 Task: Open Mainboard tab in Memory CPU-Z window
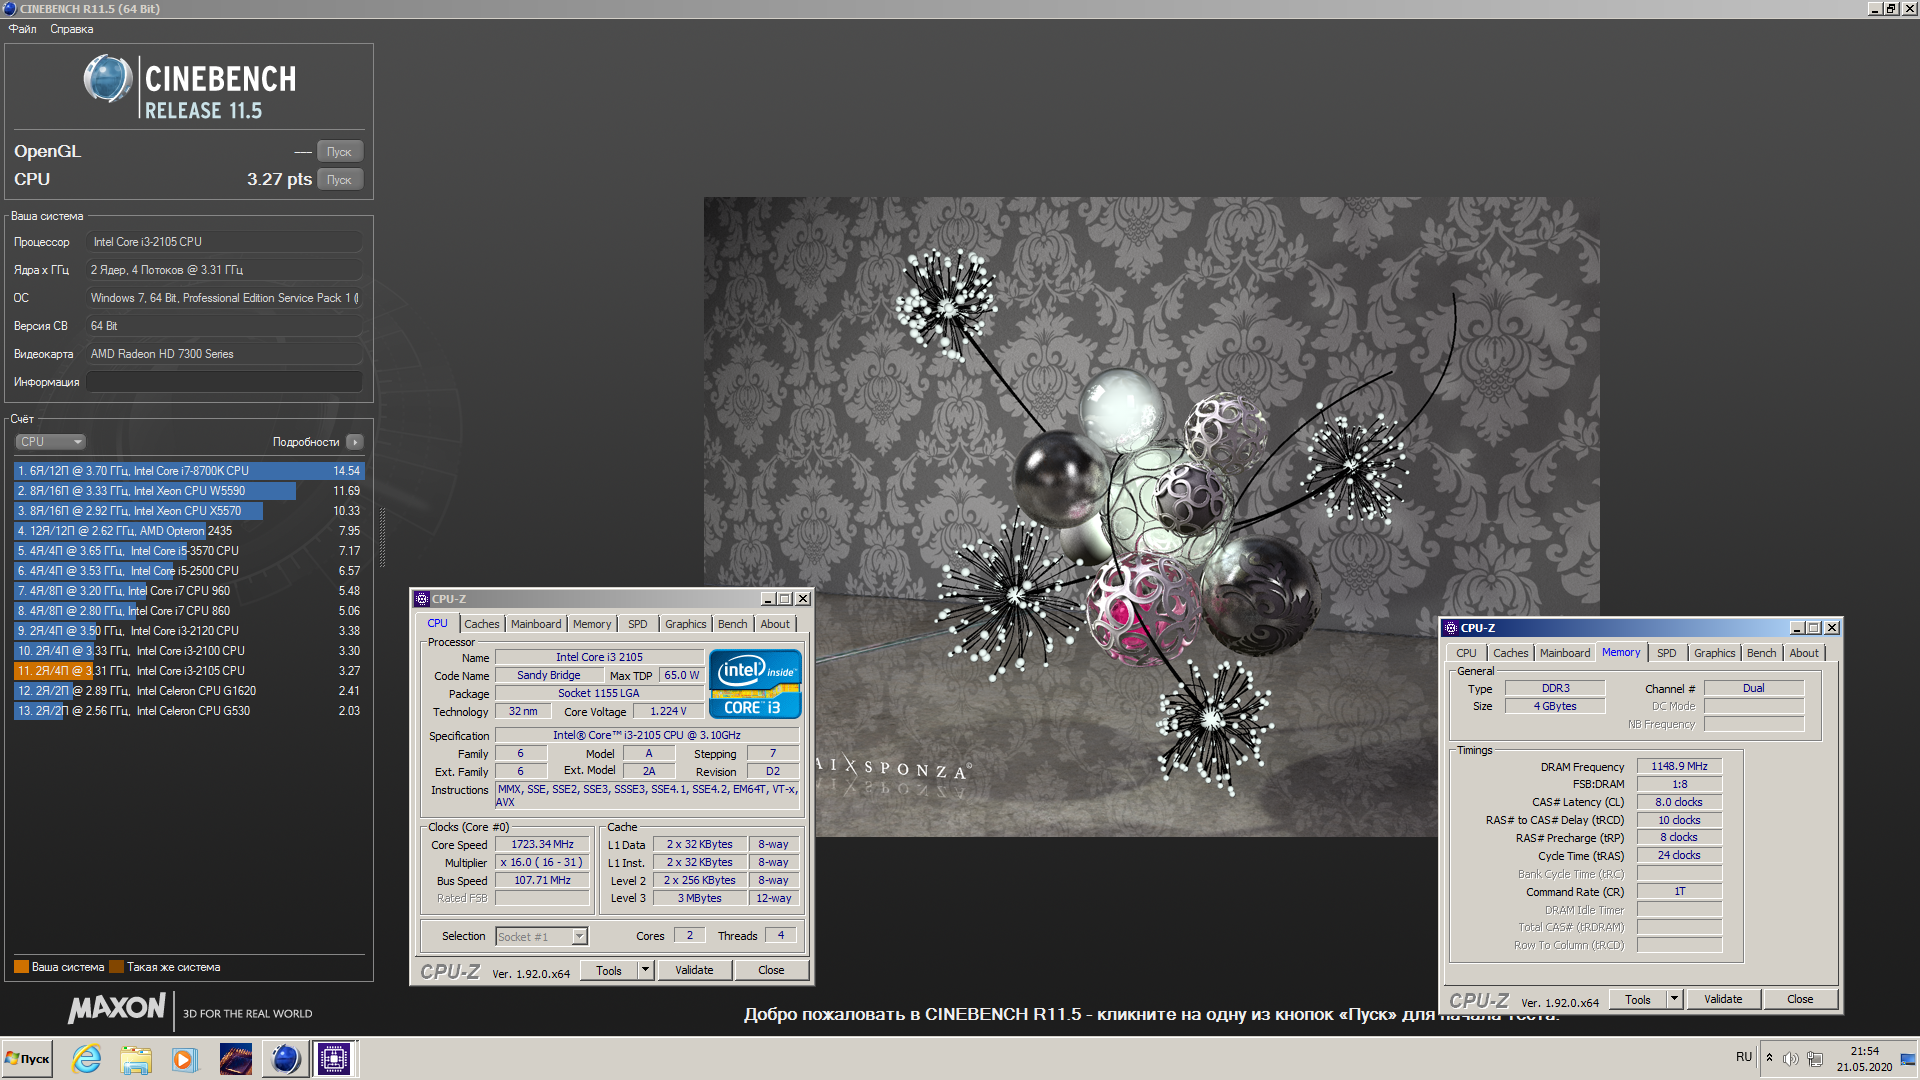(1565, 653)
